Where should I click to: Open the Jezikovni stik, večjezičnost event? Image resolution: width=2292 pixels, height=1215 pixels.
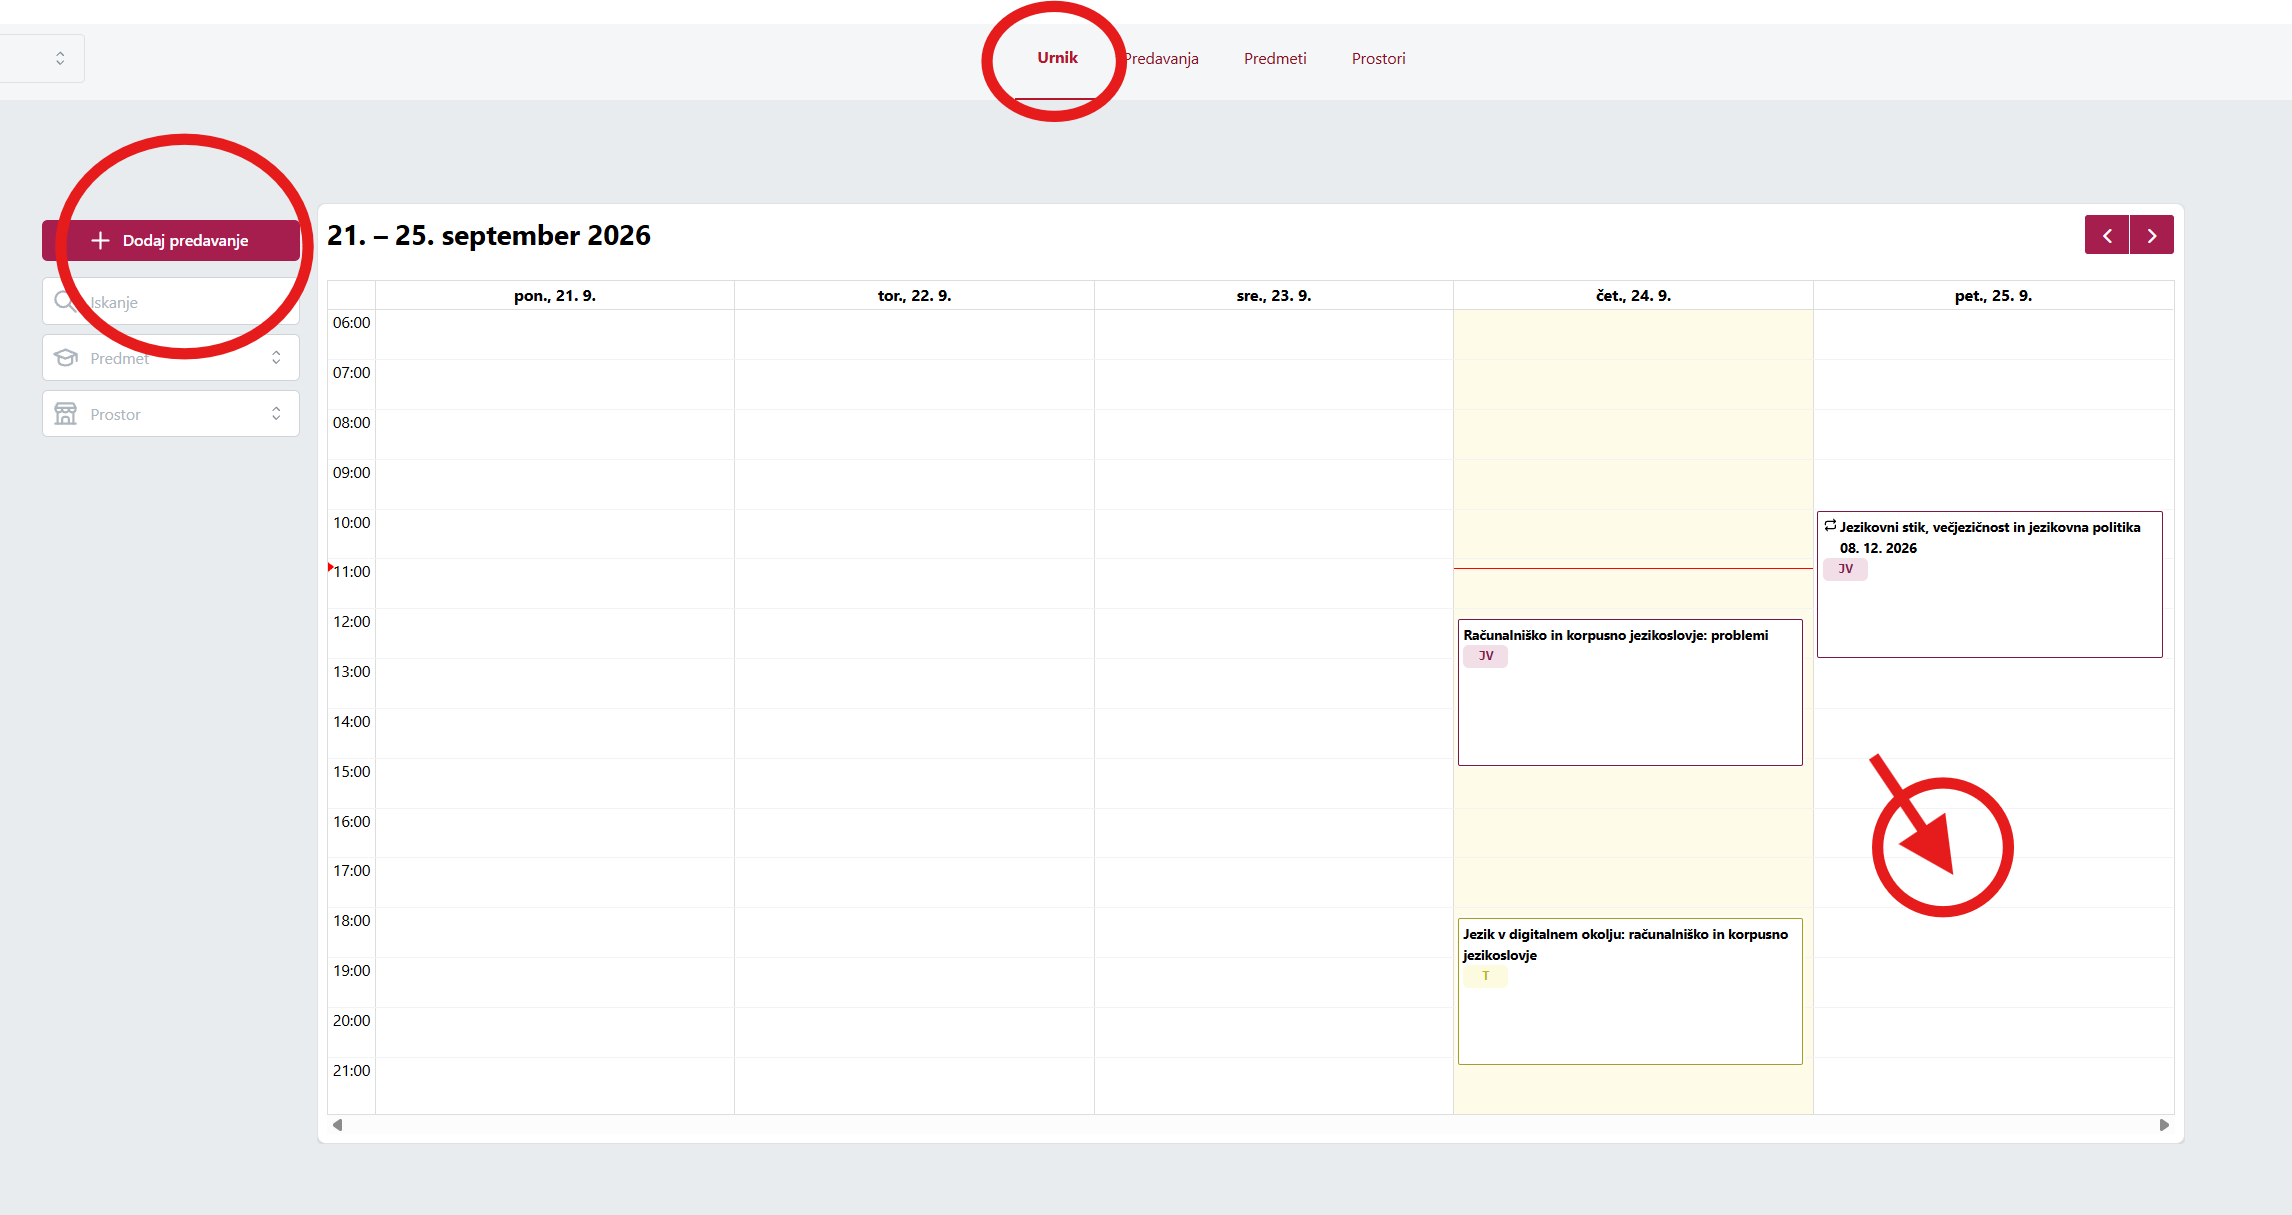point(1990,584)
